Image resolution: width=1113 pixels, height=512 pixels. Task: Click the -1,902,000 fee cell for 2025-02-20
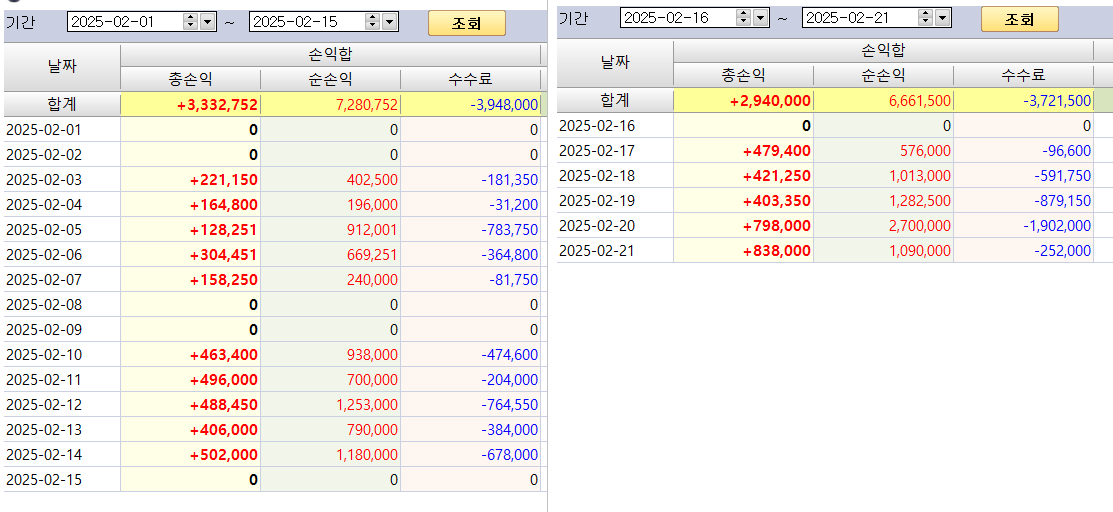pyautogui.click(x=1023, y=225)
